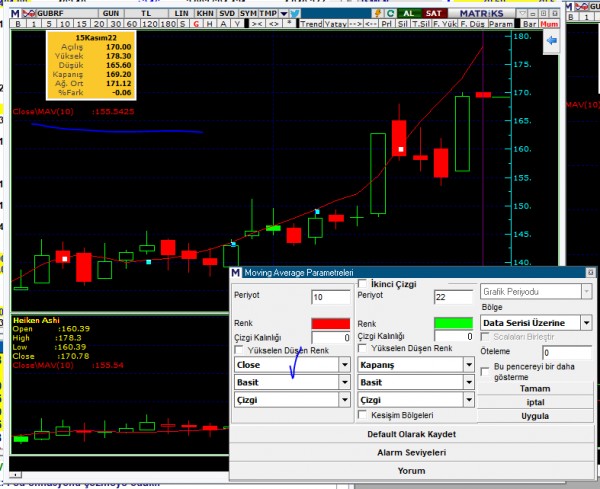
Task: Click the M Matriks logo in the chart title bar
Action: tap(15, 13)
